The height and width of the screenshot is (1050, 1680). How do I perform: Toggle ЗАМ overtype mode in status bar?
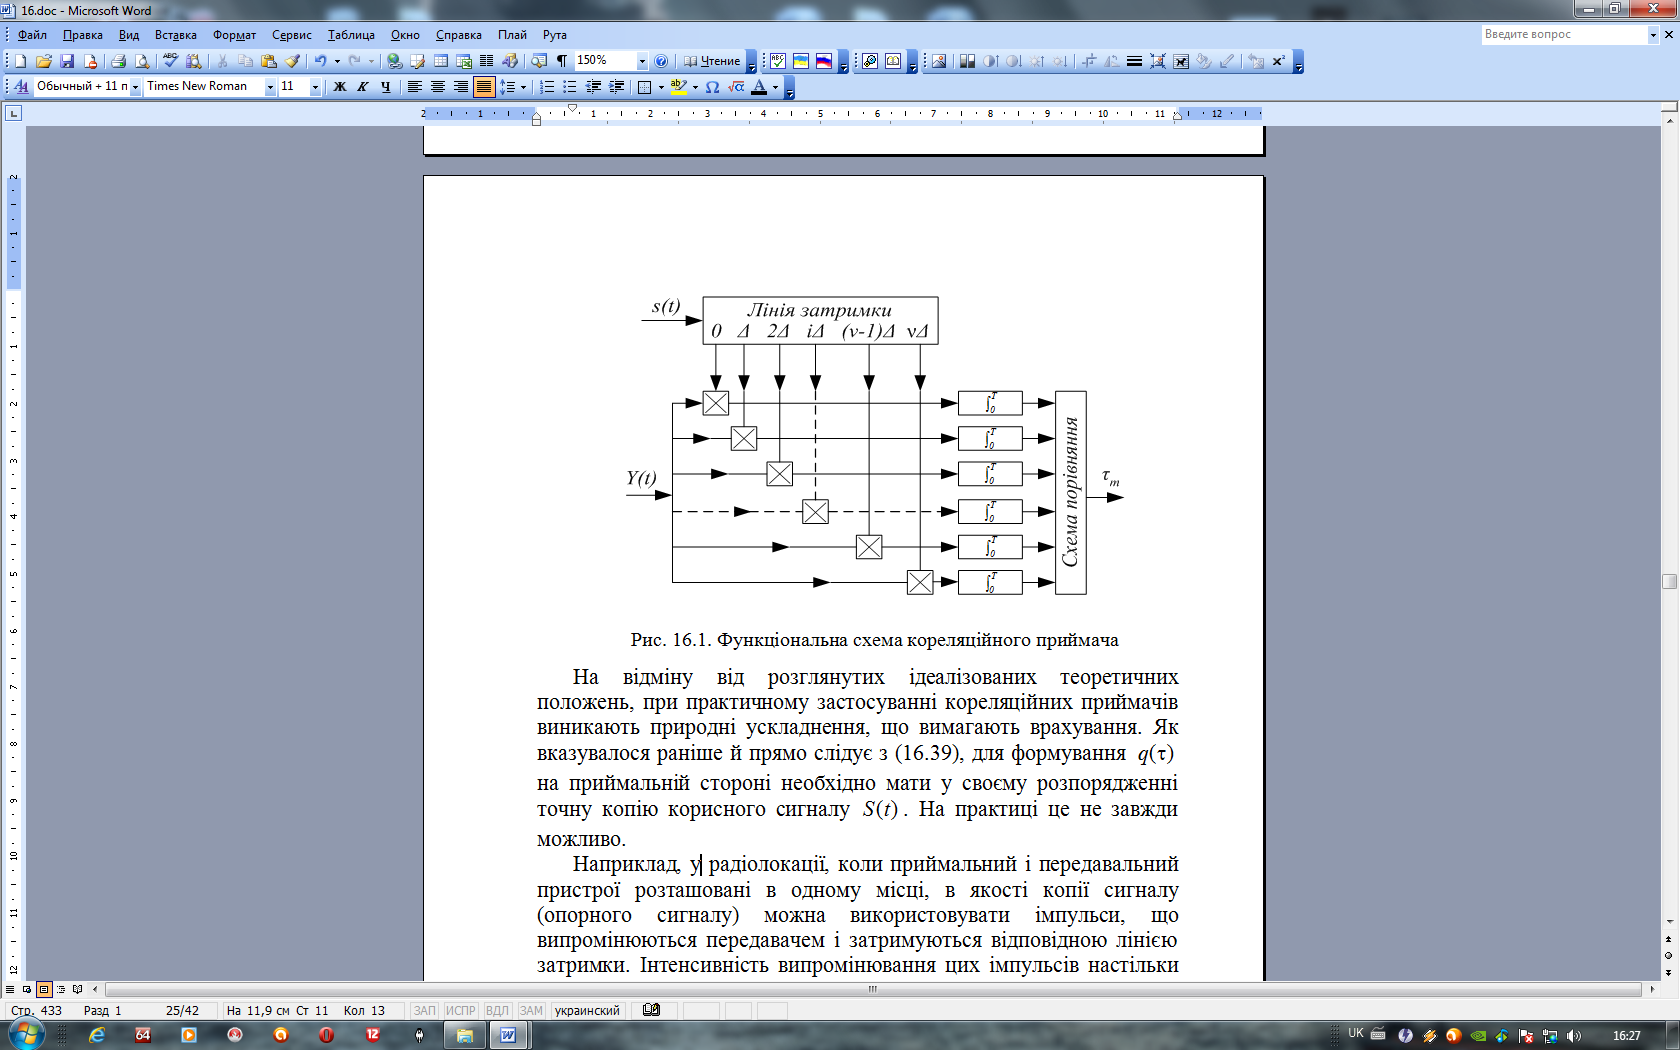pyautogui.click(x=531, y=1011)
